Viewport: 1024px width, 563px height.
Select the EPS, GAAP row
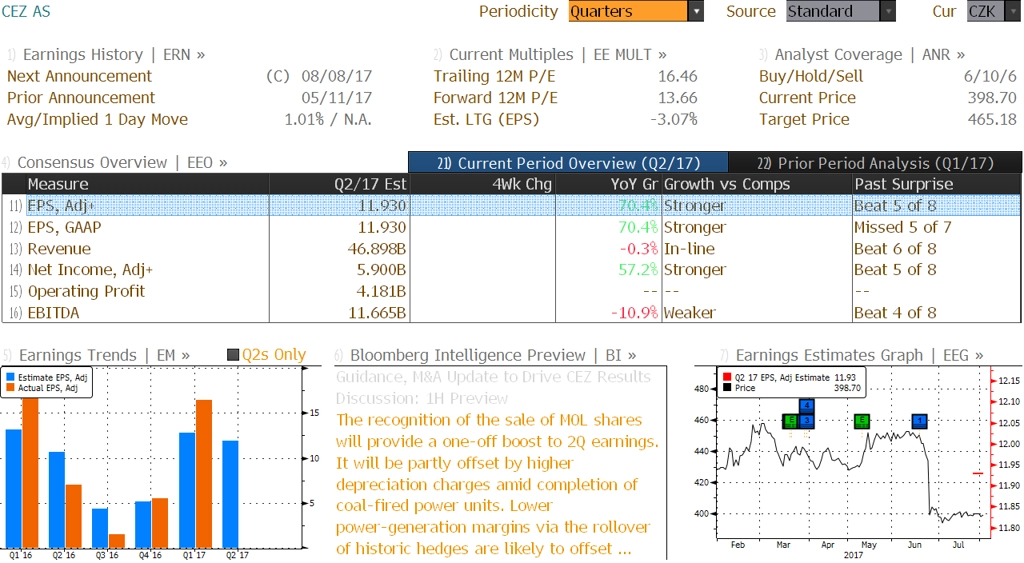(x=511, y=227)
